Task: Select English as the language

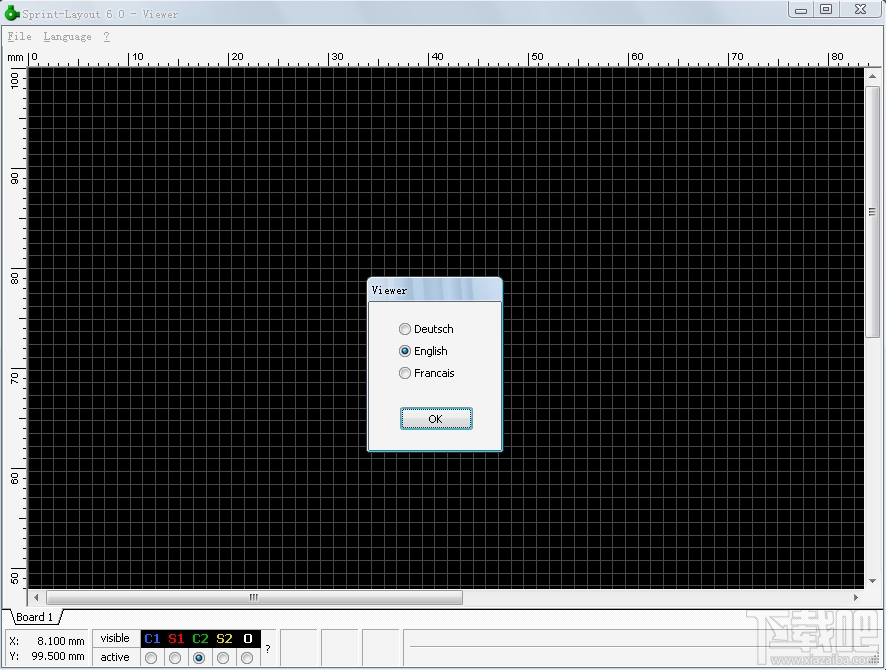Action: tap(405, 351)
